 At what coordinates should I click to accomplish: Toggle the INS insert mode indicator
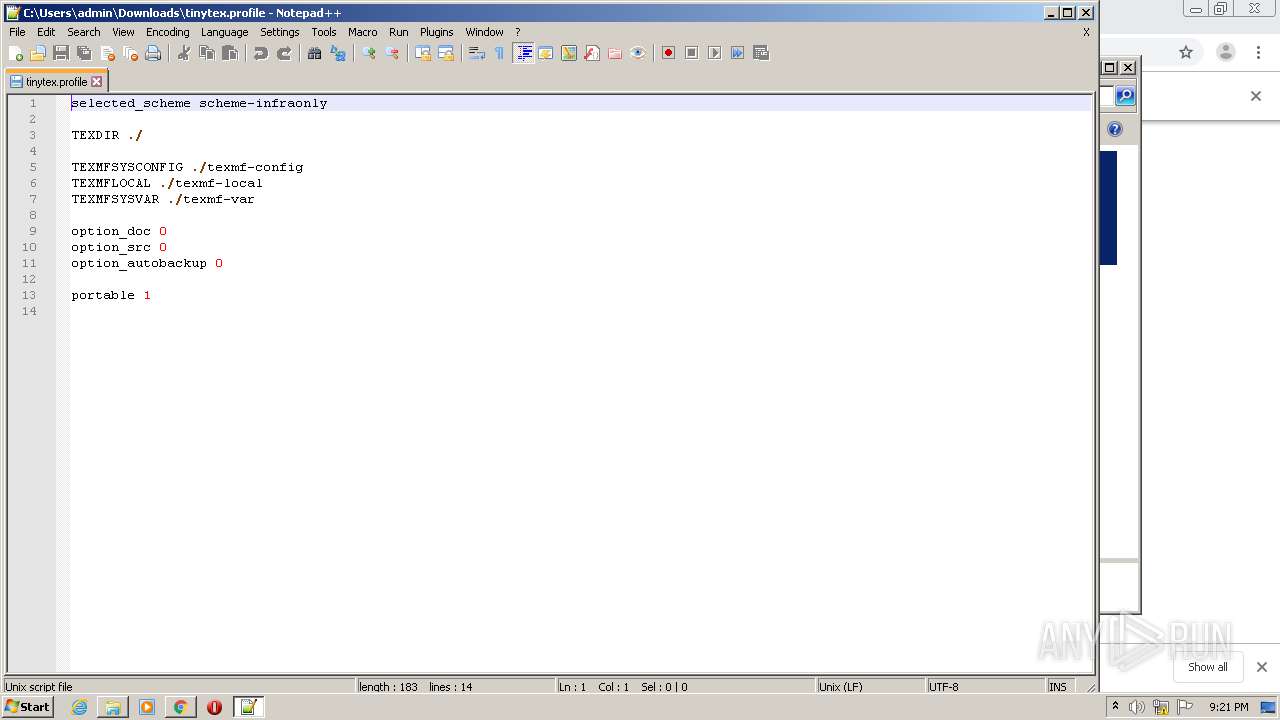pos(1058,687)
